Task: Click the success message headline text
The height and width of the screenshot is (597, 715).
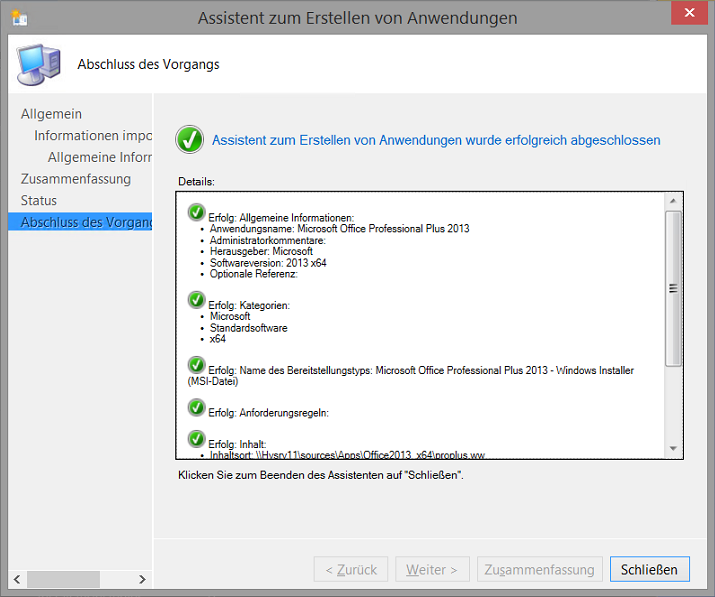Action: (436, 140)
